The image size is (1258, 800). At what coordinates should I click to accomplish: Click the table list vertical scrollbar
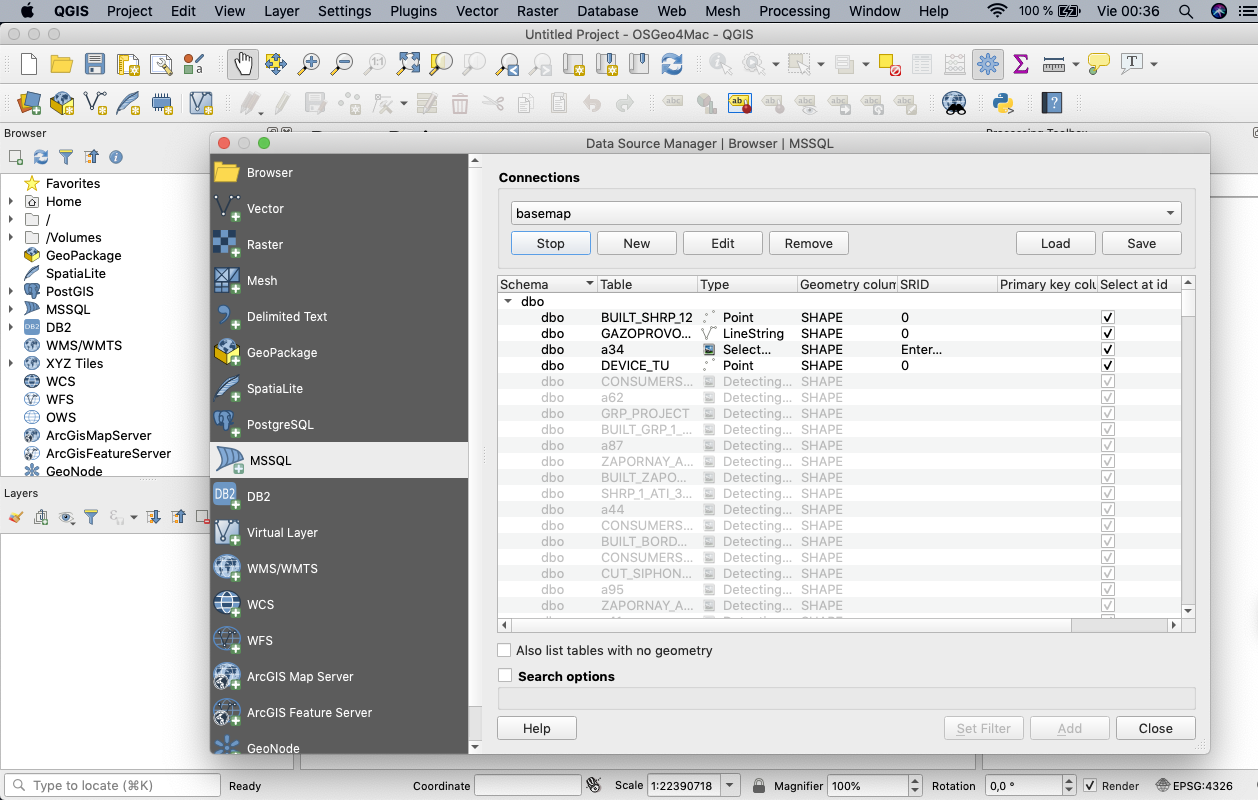pos(1188,446)
